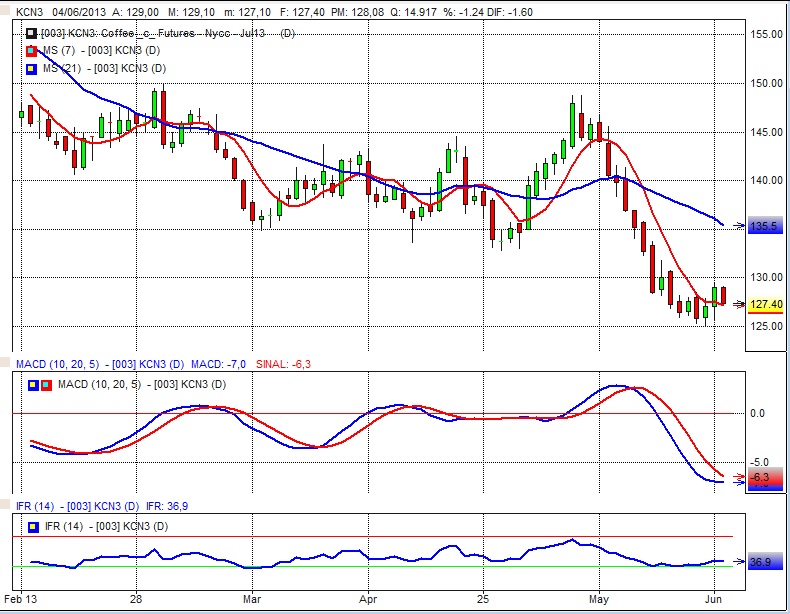
Task: Select the KCN3 Coffee Futures legend label
Action: (x=160, y=34)
